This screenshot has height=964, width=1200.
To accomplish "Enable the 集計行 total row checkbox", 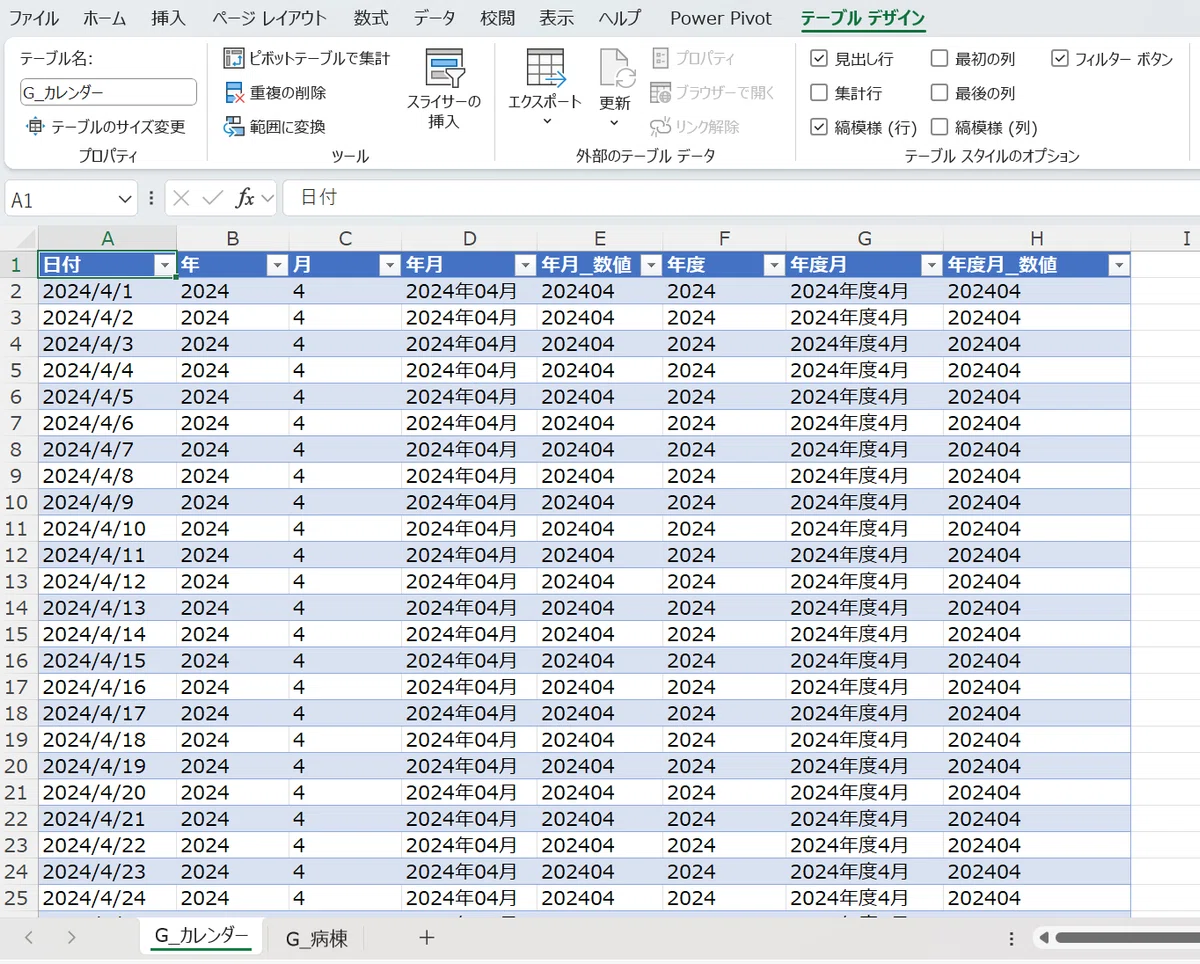I will pos(819,93).
